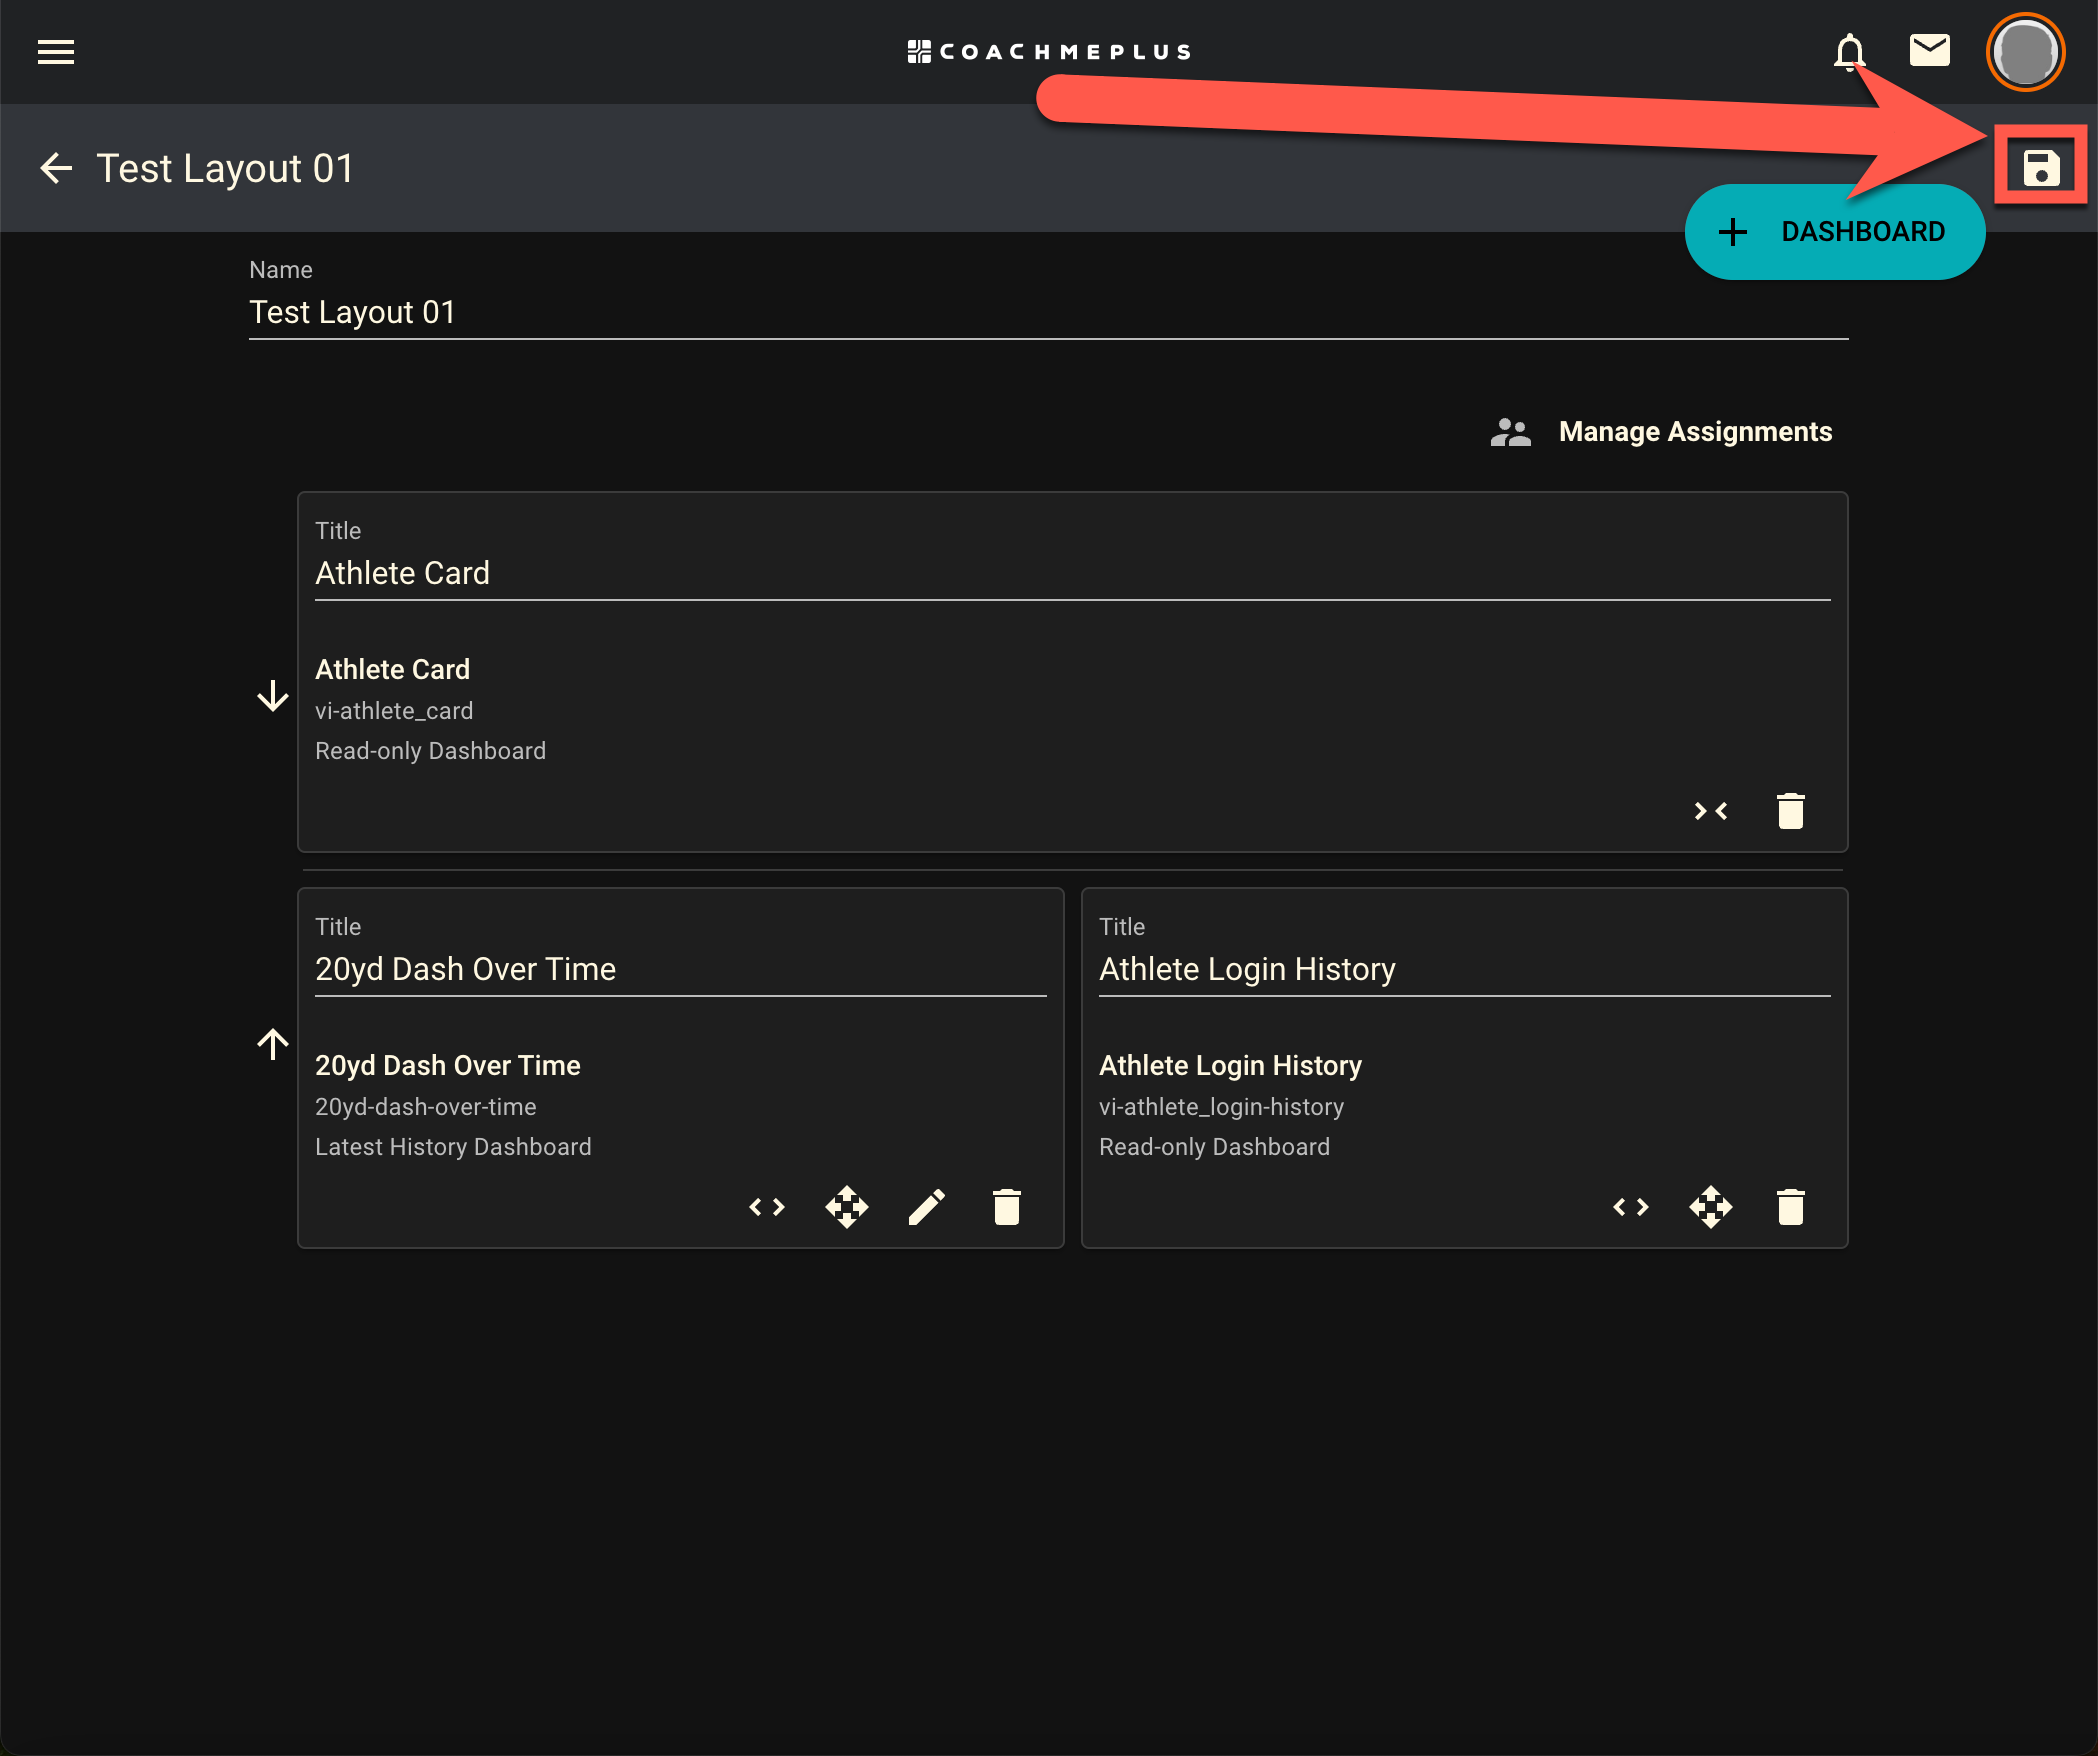
Task: Move the Athlete Card row down
Action: 272,696
